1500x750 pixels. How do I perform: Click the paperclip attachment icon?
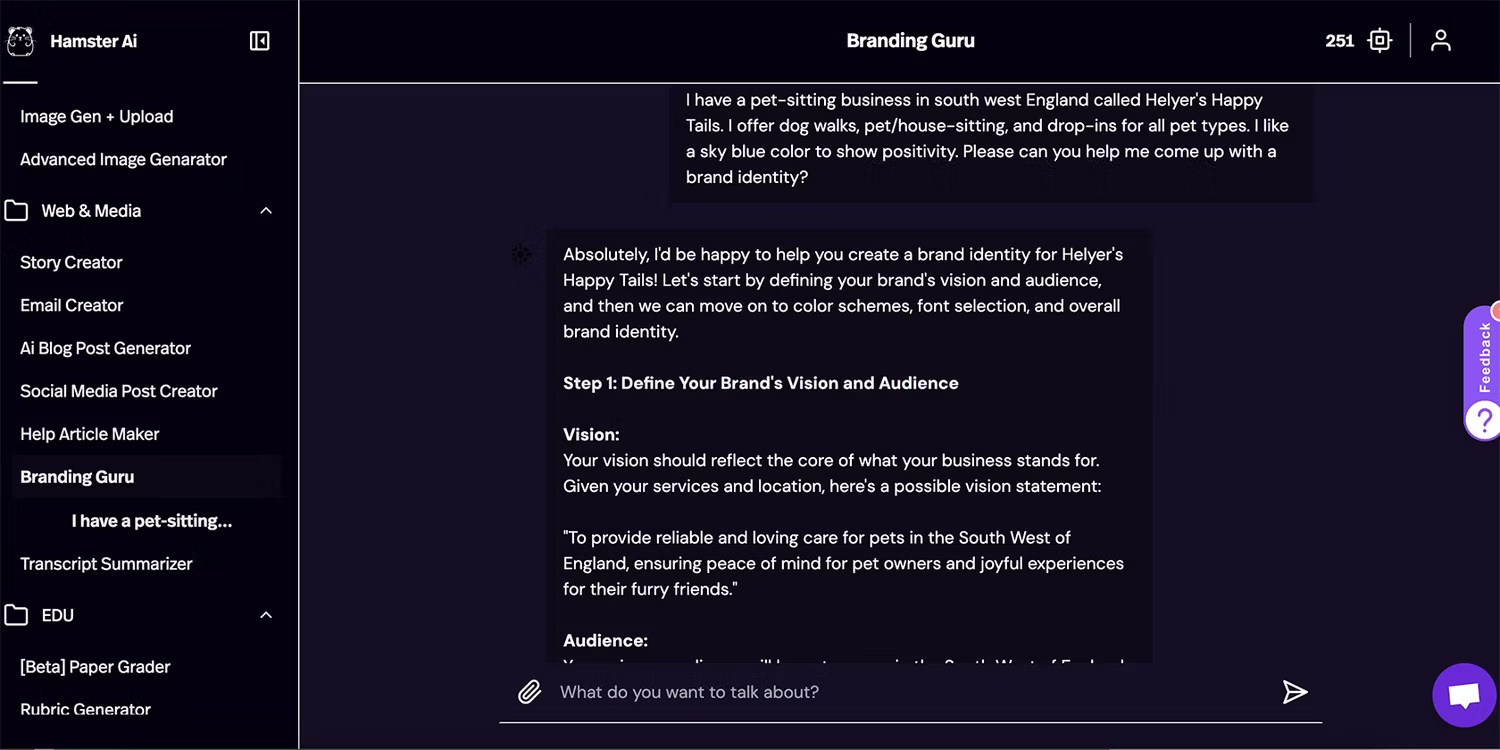pos(529,692)
